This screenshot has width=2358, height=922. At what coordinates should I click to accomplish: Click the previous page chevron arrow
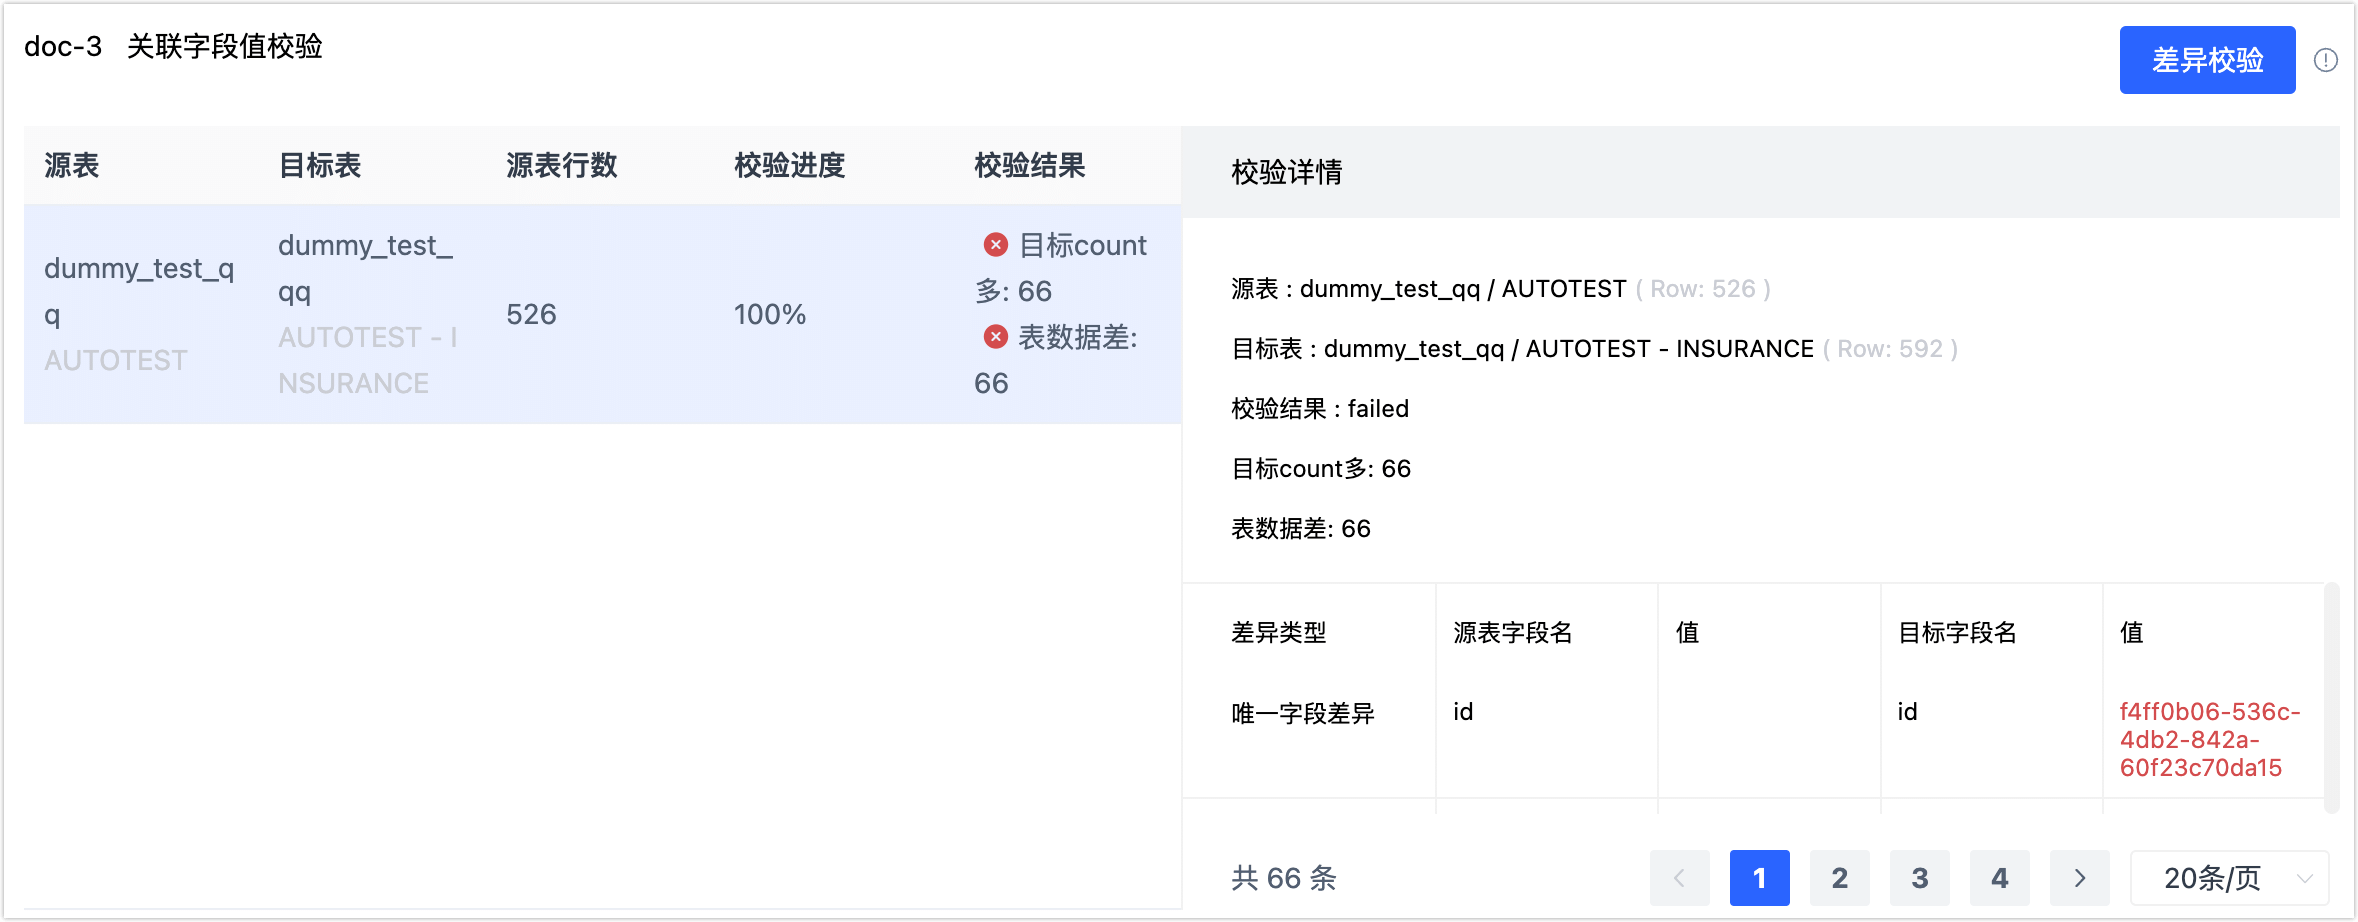point(1680,878)
